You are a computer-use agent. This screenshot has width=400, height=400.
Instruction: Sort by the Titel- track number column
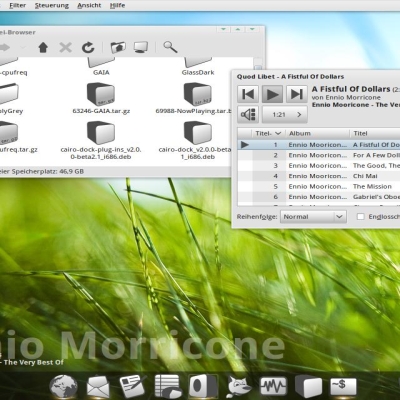pyautogui.click(x=268, y=133)
